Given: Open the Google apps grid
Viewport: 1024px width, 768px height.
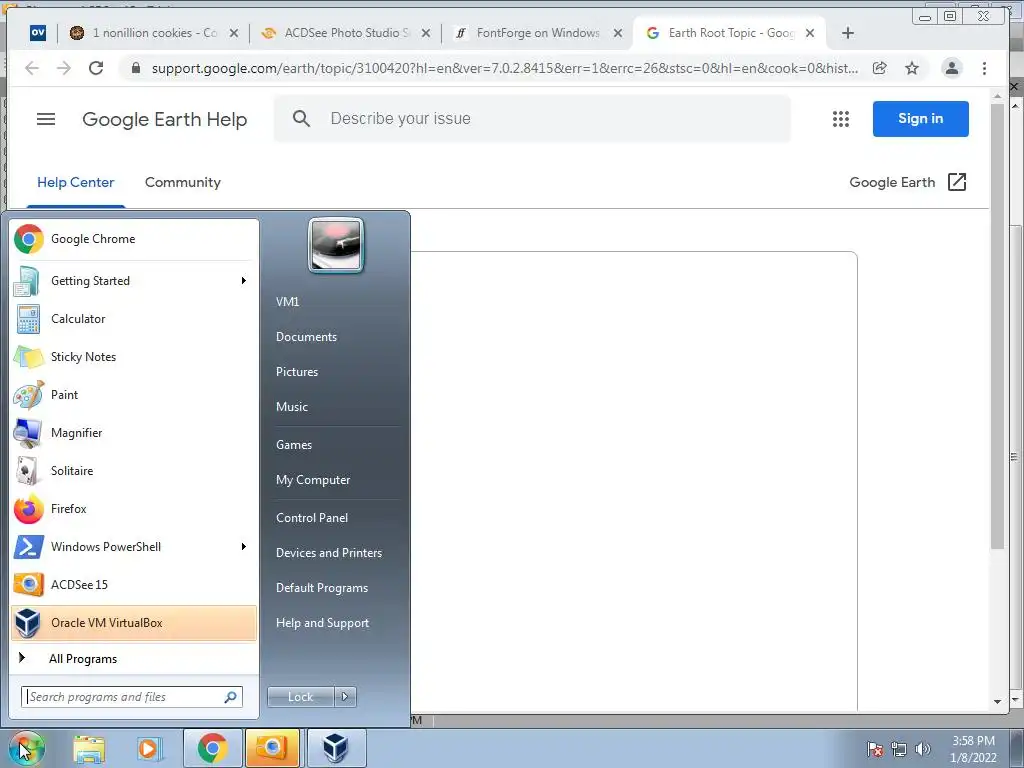Looking at the screenshot, I should pyautogui.click(x=840, y=119).
